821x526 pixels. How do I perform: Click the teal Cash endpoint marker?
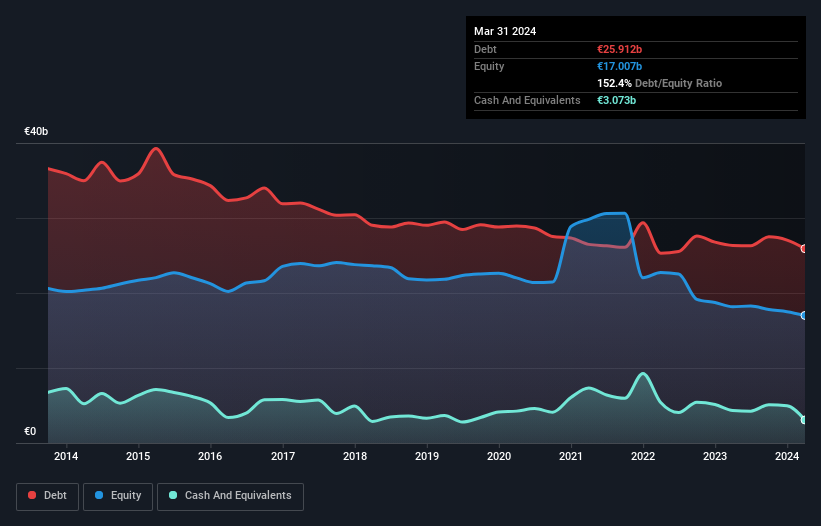(804, 420)
